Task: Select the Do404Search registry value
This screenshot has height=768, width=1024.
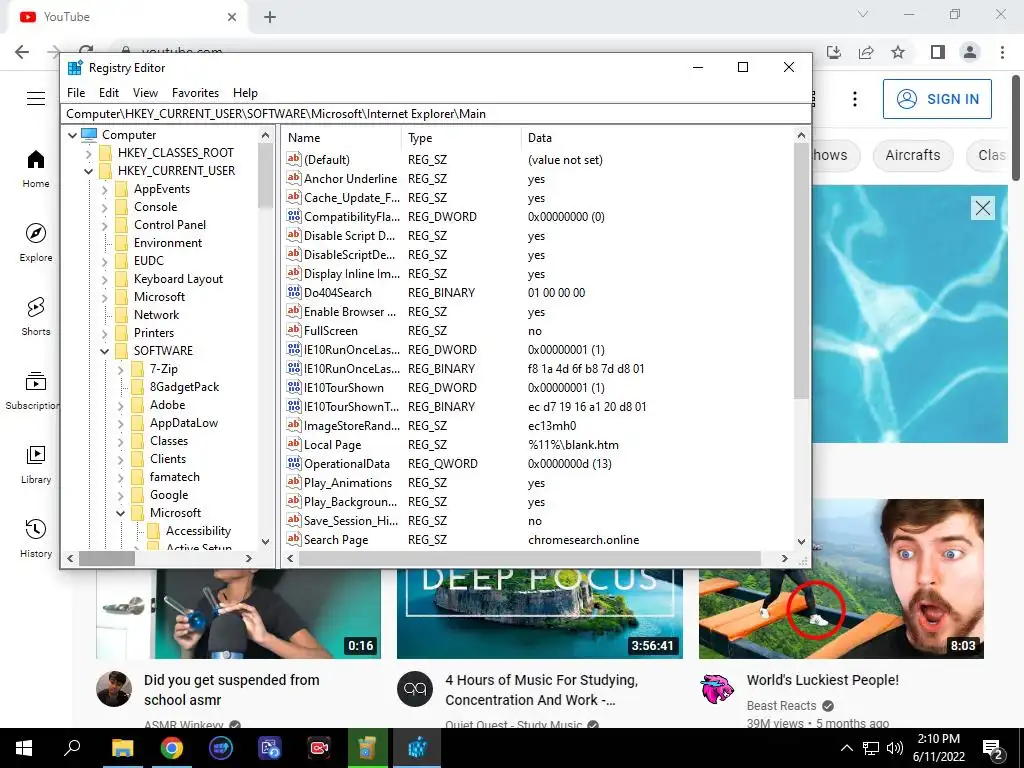Action: pos(338,293)
